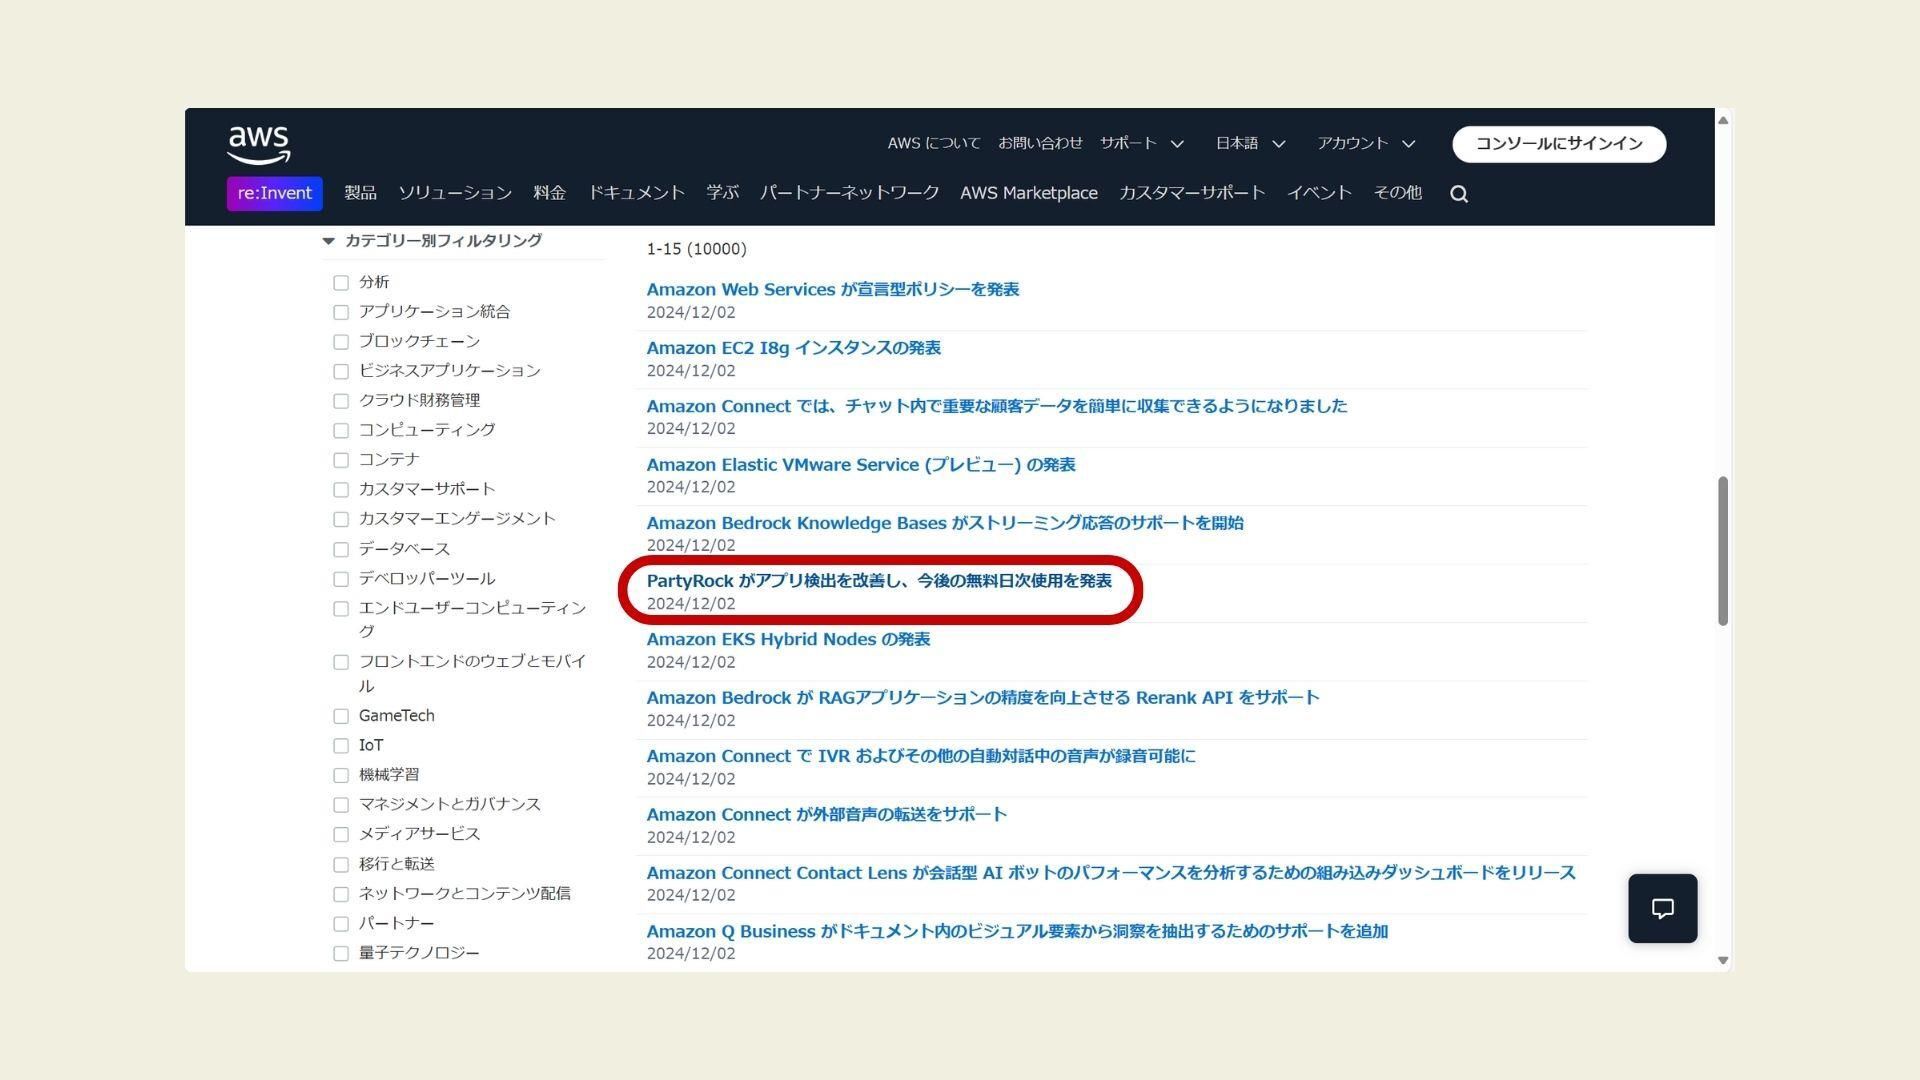Check the ビジネスアプリケーション checkbox

point(341,371)
